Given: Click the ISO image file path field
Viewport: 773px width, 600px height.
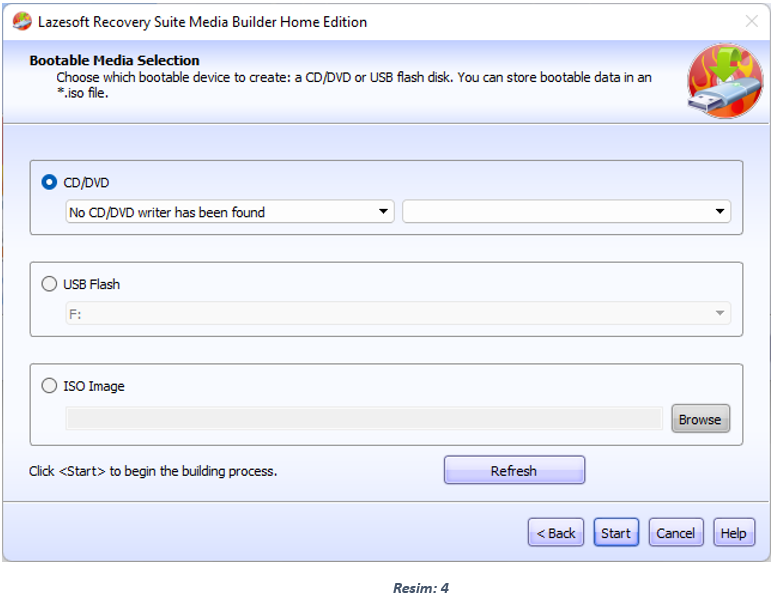Looking at the screenshot, I should tap(364, 419).
